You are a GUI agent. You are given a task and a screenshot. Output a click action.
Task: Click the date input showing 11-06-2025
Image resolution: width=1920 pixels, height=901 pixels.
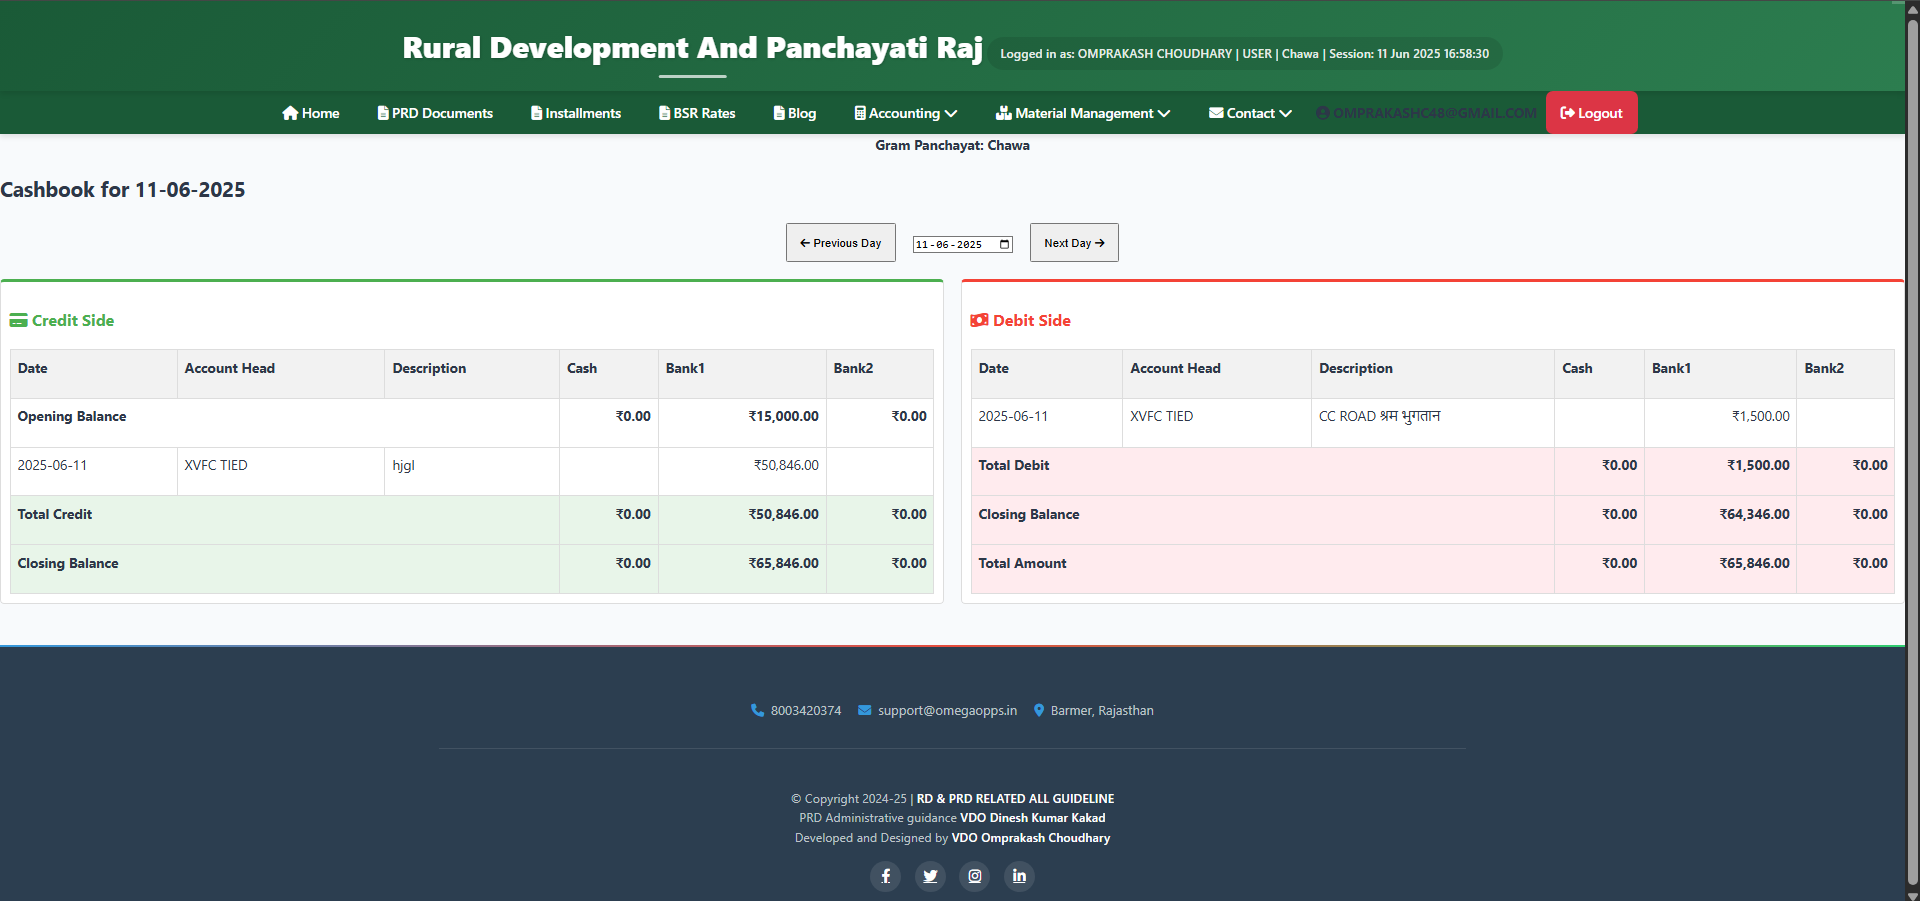coord(963,244)
